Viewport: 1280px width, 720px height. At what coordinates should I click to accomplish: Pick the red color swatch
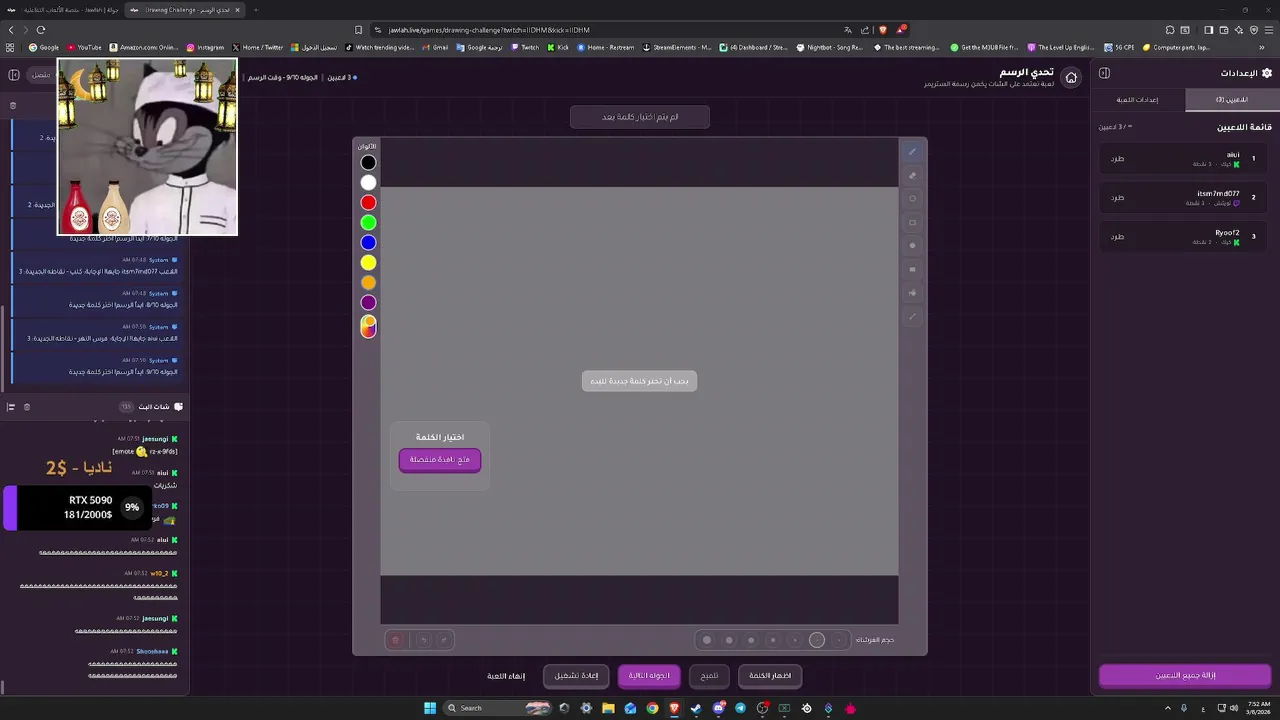(369, 203)
